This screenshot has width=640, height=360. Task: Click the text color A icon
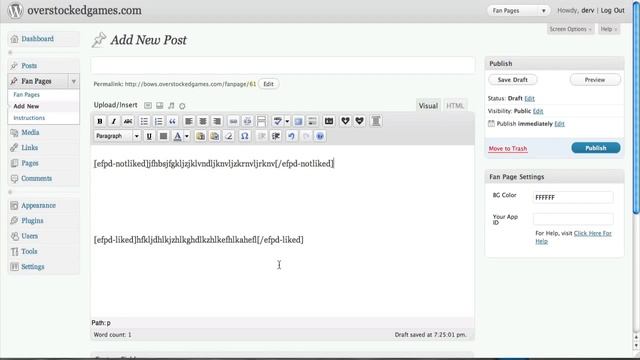[x=178, y=136]
